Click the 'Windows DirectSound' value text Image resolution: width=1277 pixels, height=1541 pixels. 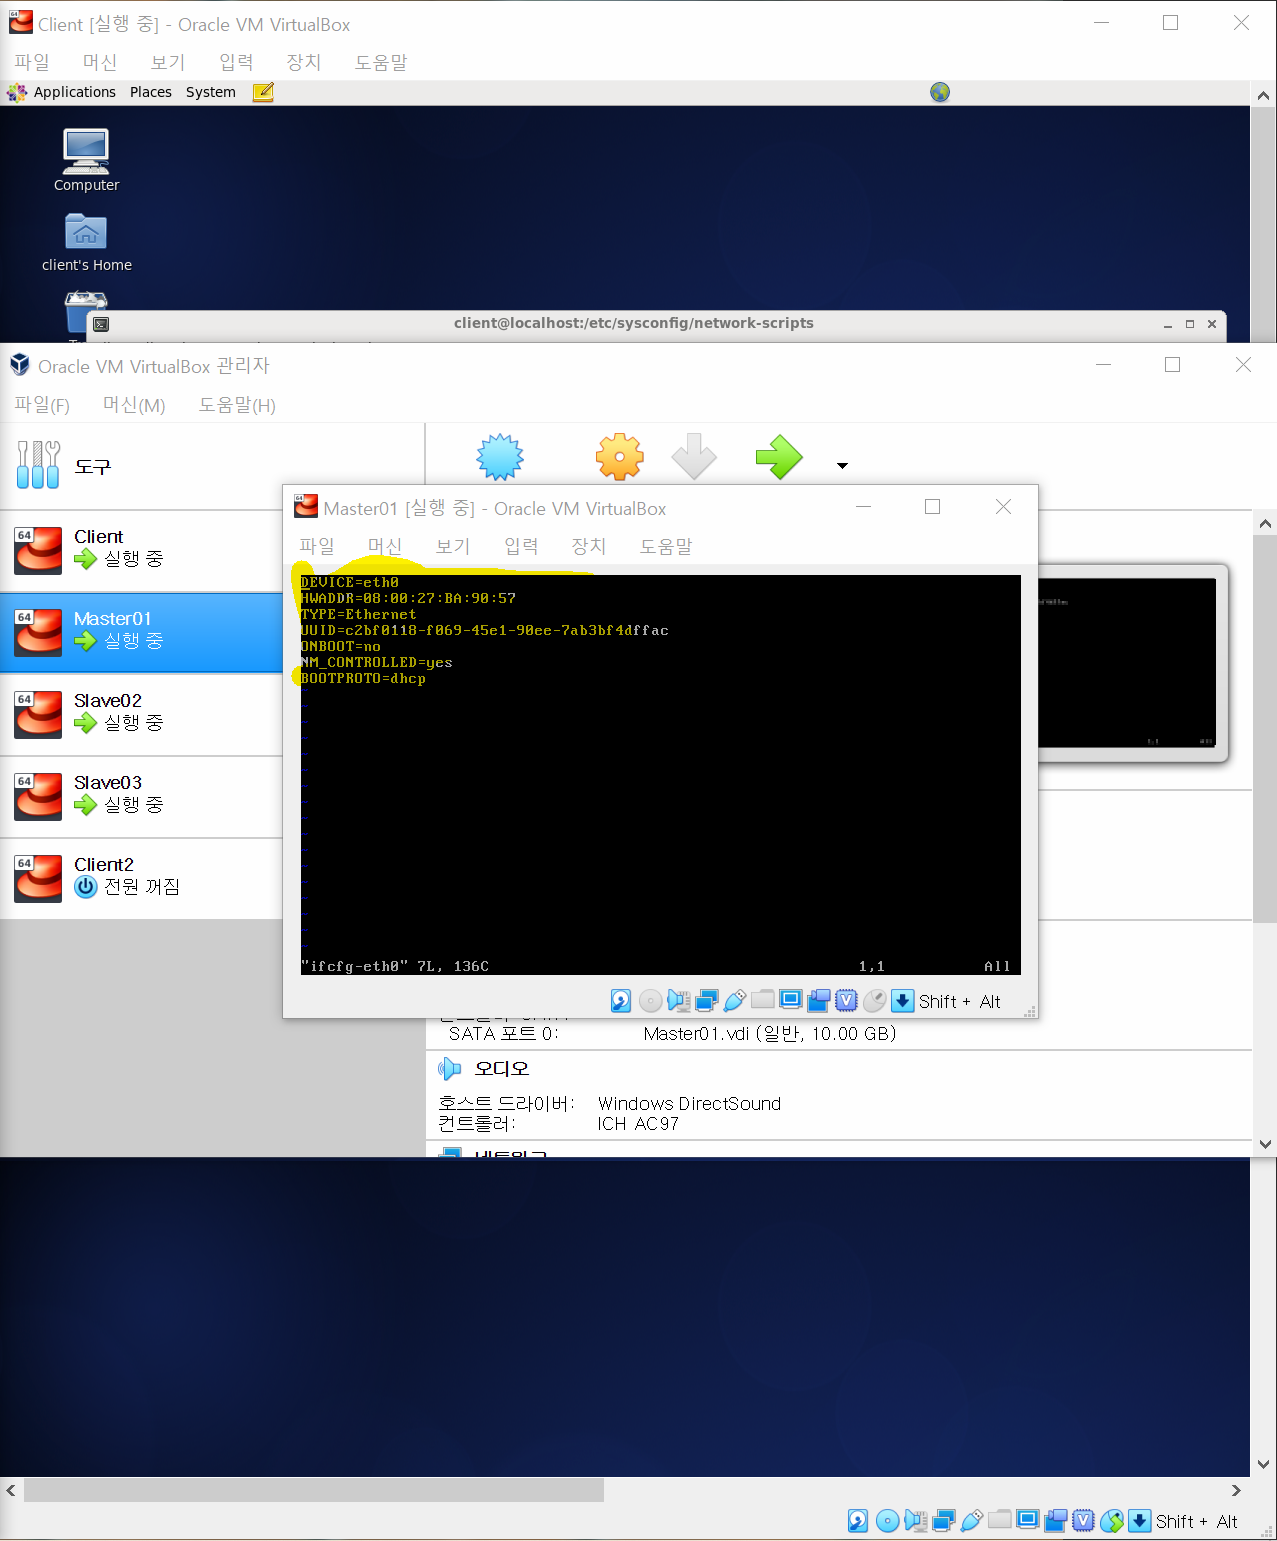tap(689, 1104)
